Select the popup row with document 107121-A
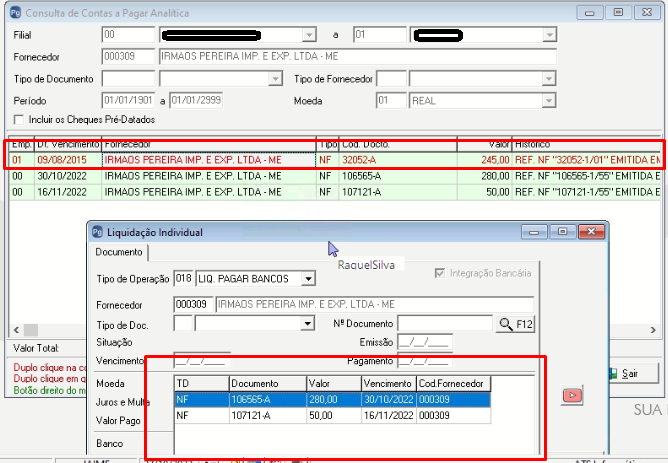 click(332, 415)
